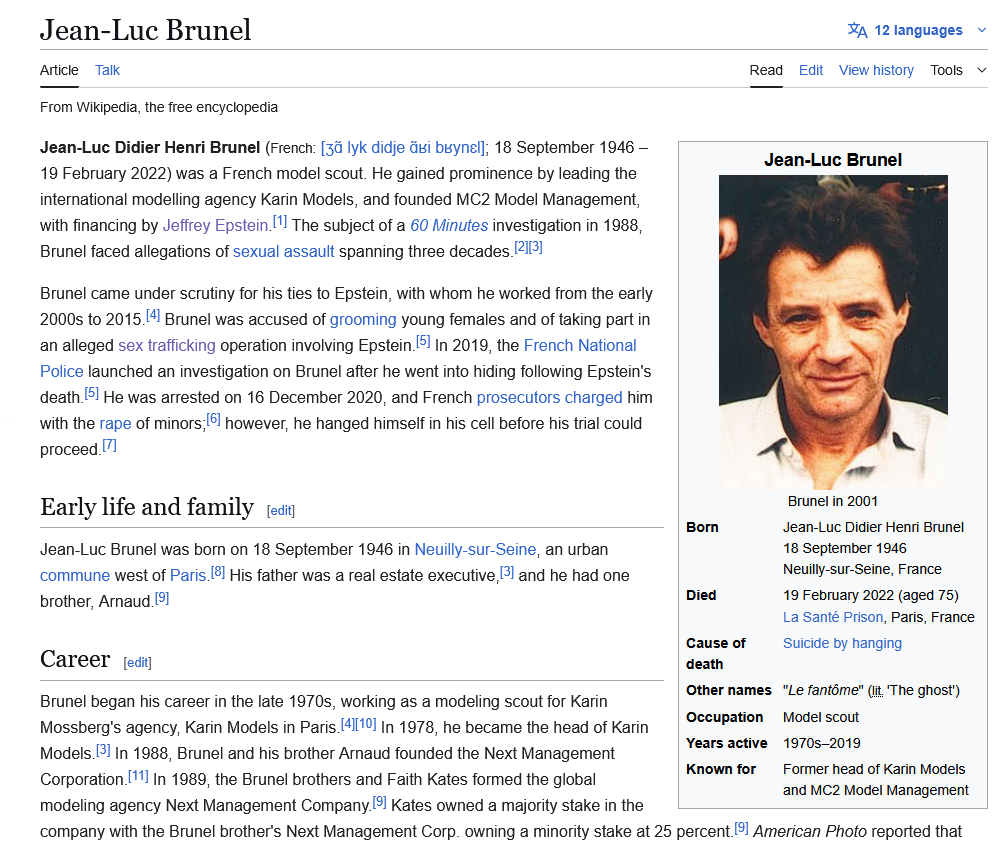Open the 12 languages dropdown

918,30
